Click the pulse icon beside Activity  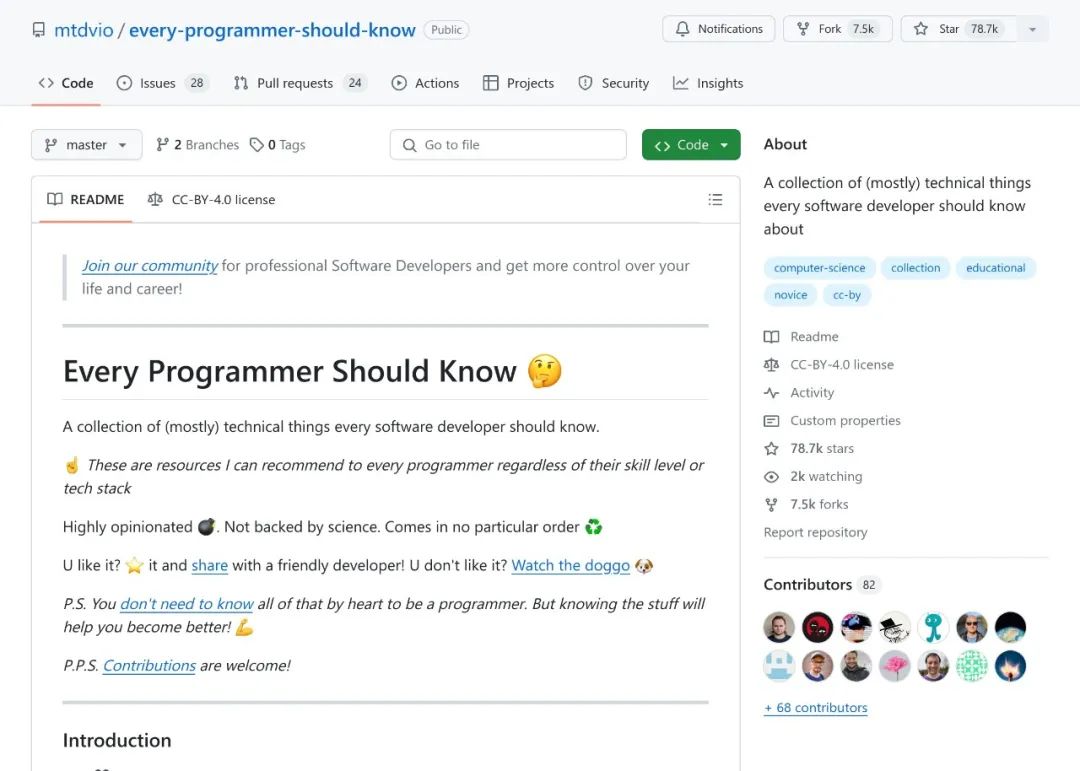[771, 393]
